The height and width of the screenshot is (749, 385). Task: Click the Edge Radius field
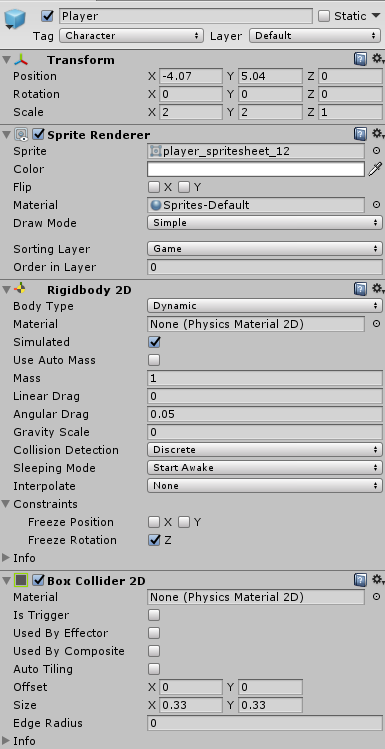click(x=265, y=723)
